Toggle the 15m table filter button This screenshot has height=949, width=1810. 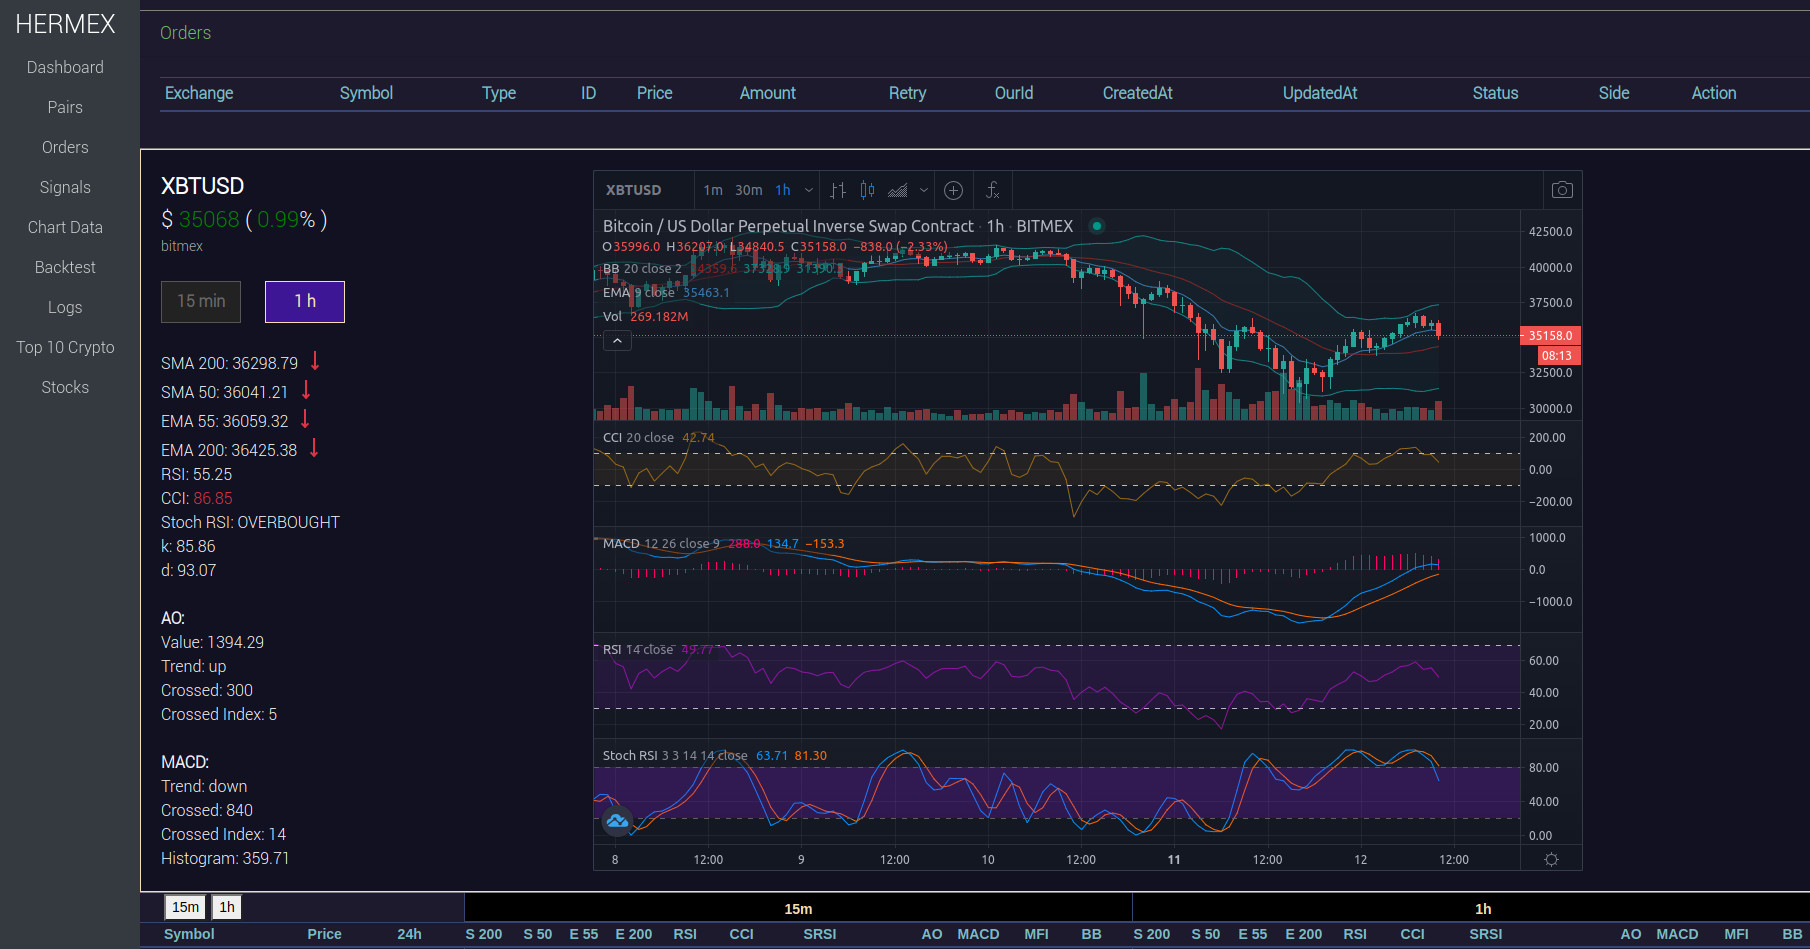185,907
